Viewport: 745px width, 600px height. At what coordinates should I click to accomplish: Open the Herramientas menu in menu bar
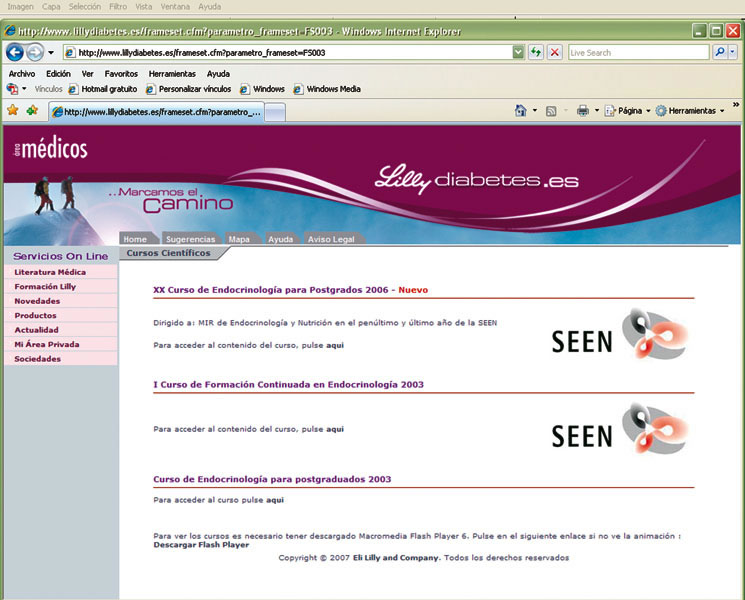(172, 74)
